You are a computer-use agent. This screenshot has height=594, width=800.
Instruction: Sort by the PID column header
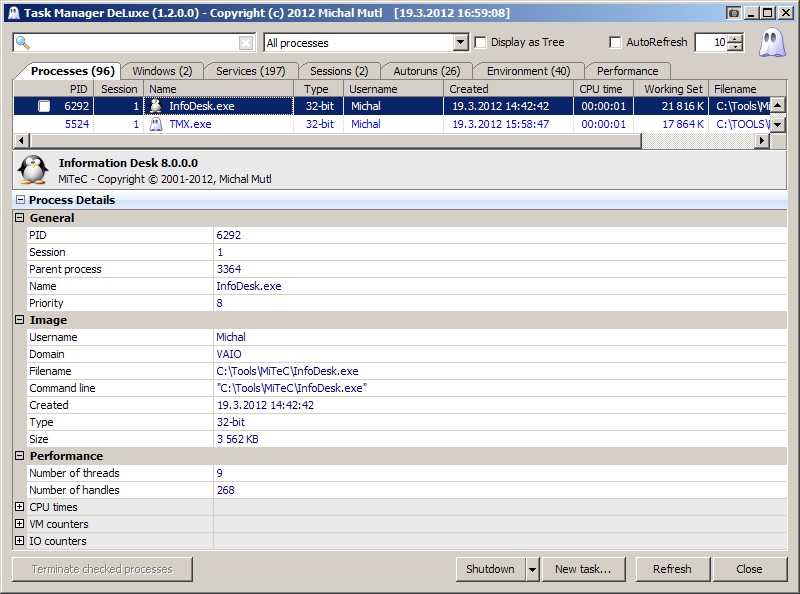click(54, 89)
